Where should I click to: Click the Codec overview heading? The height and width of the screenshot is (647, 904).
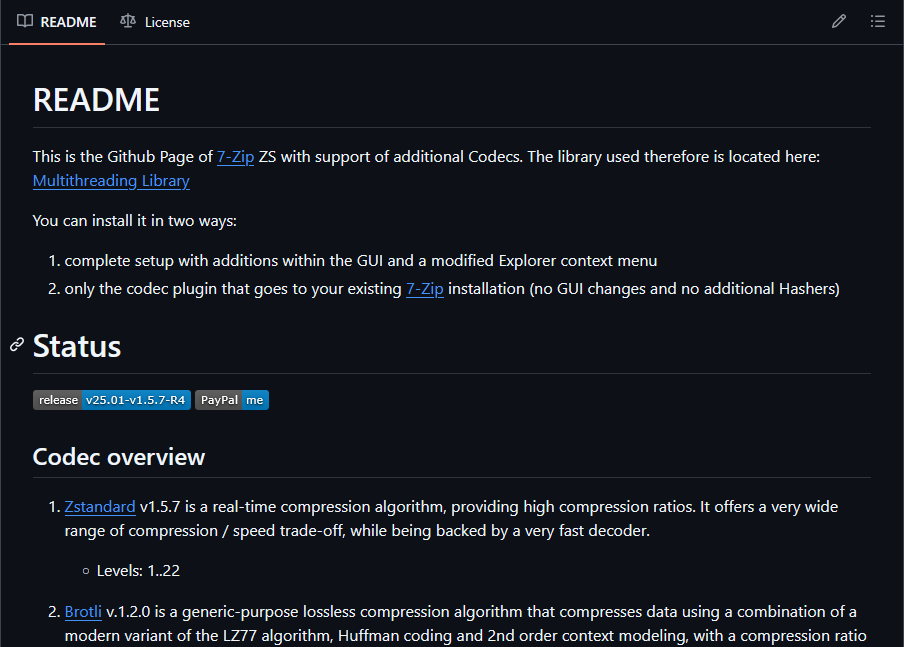coord(119,457)
